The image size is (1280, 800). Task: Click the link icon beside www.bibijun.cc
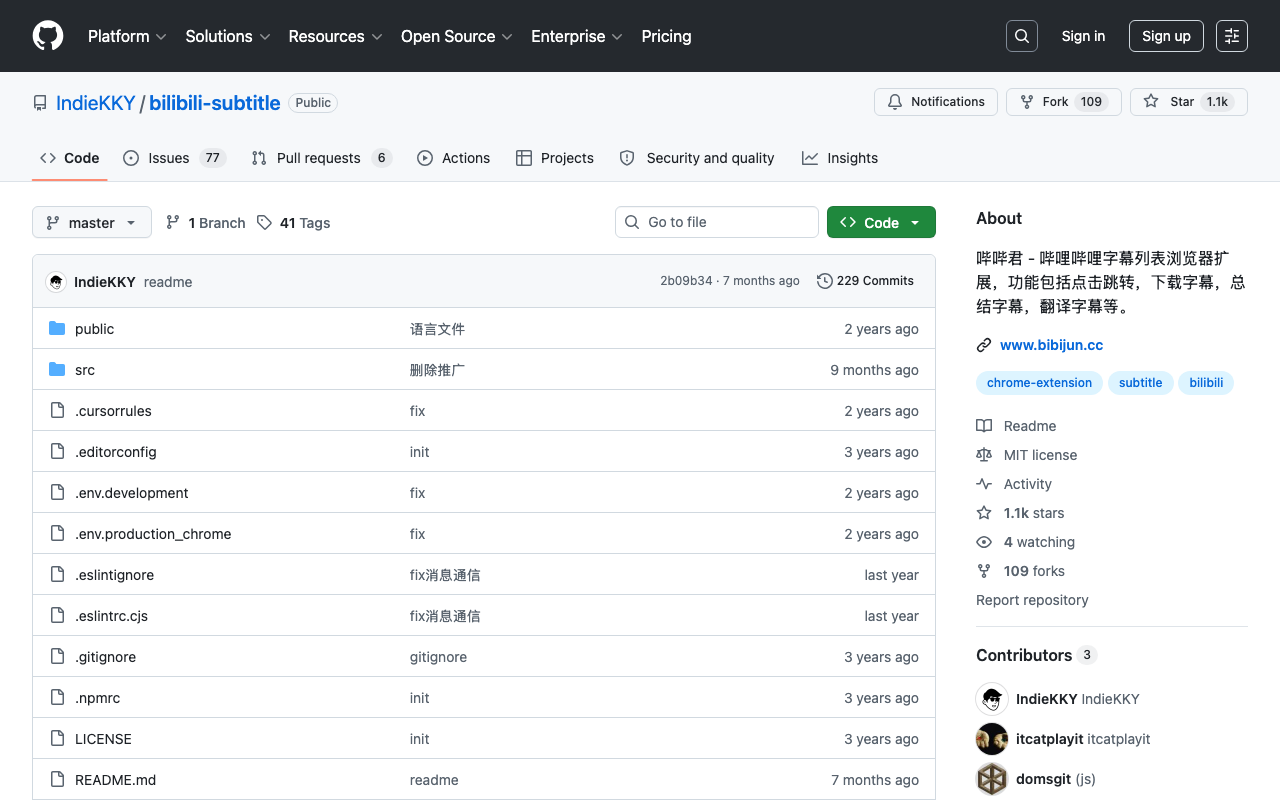tap(984, 345)
